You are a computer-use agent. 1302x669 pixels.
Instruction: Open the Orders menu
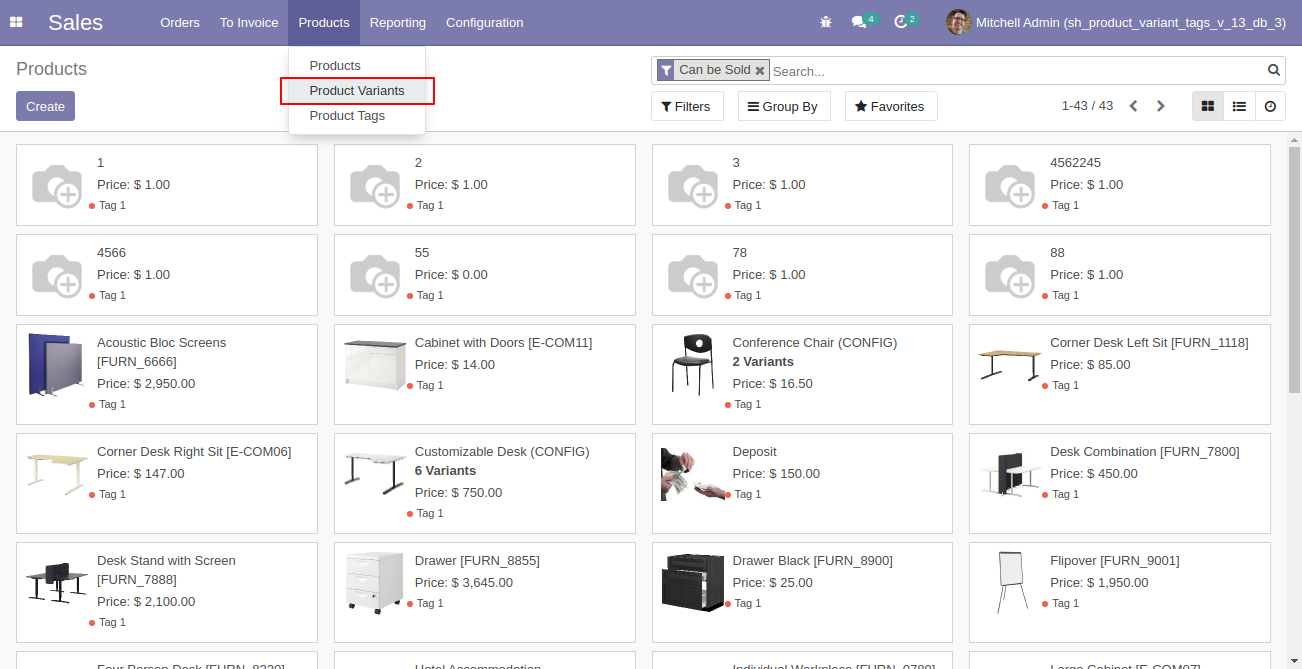click(180, 22)
